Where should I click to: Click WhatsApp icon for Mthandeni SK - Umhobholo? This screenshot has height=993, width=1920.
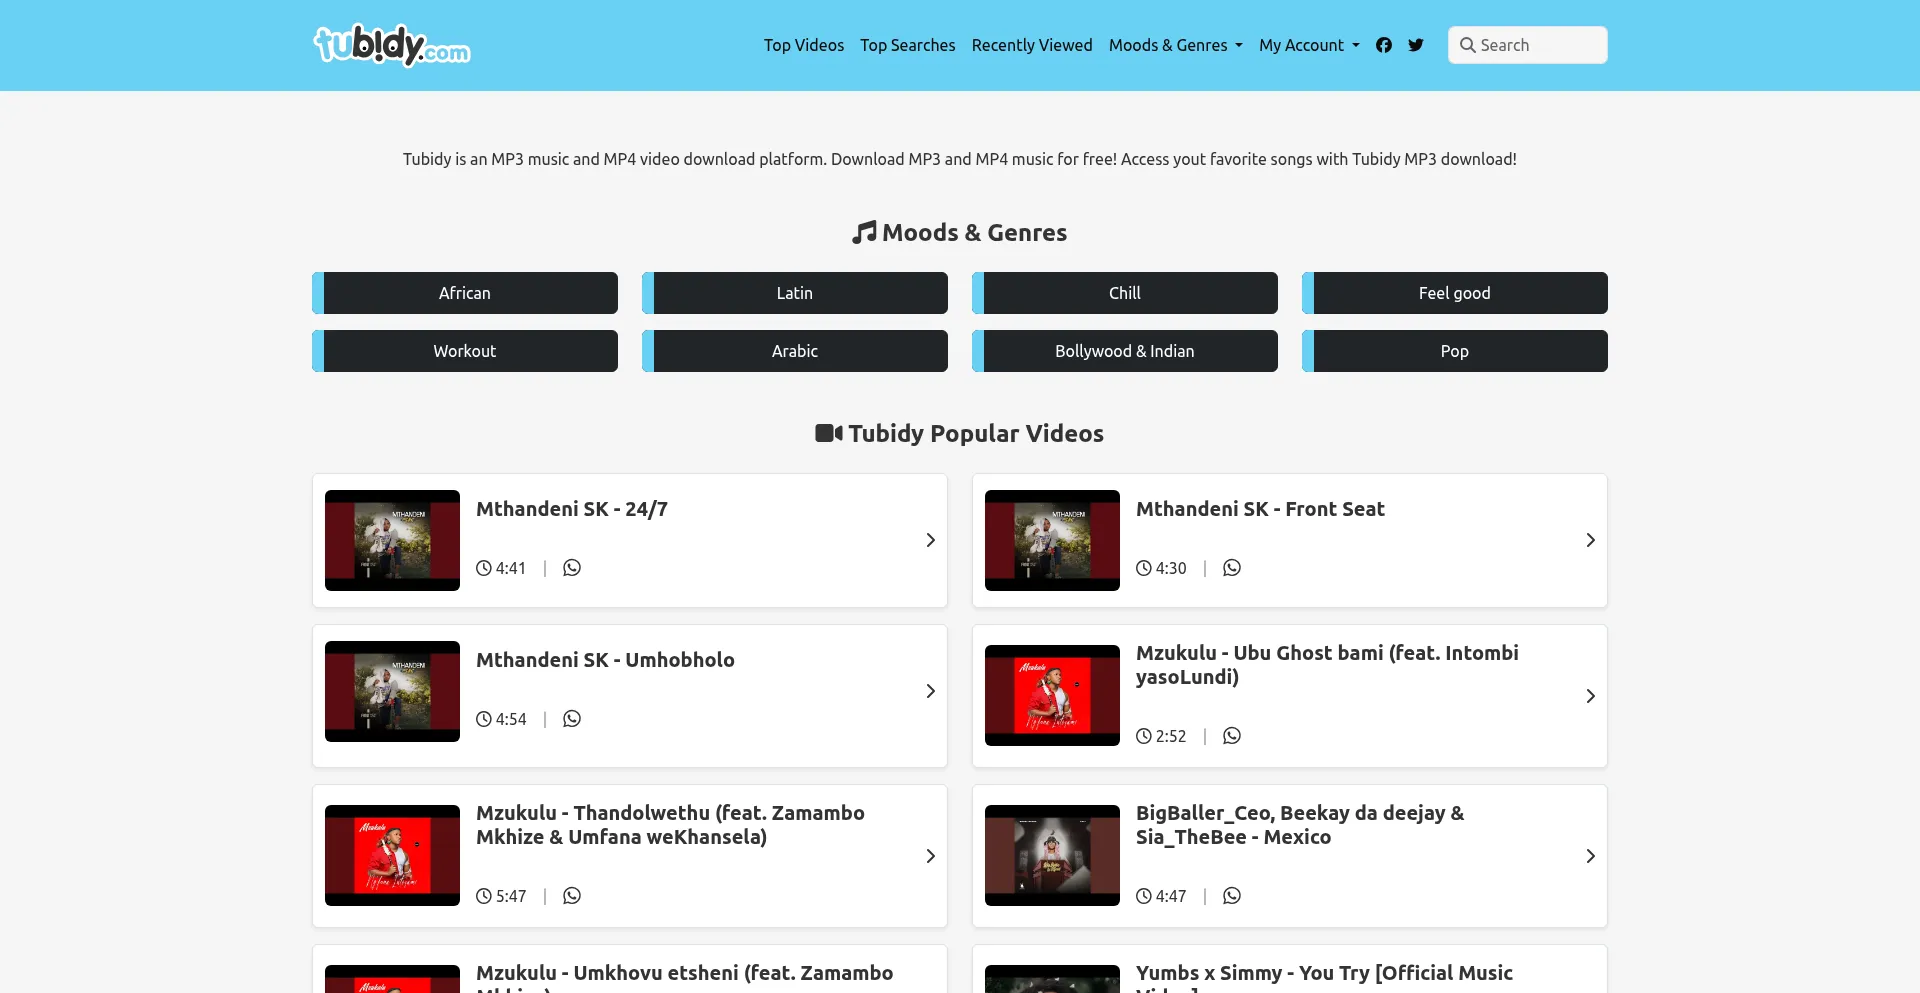[572, 719]
